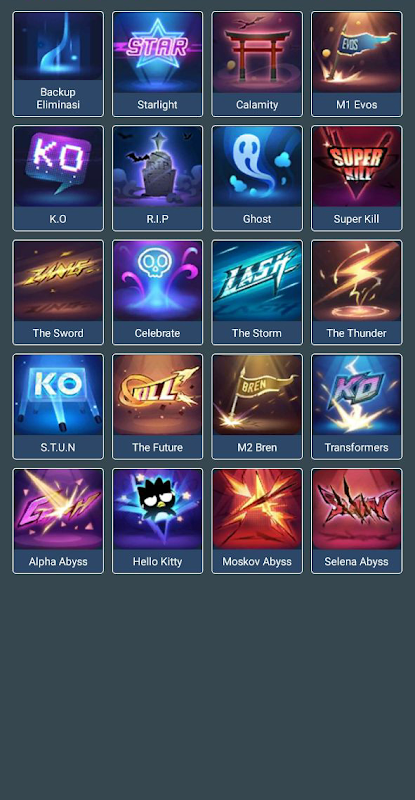The height and width of the screenshot is (800, 415).
Task: Pick the M2 Bren flag effect
Action: (x=257, y=407)
